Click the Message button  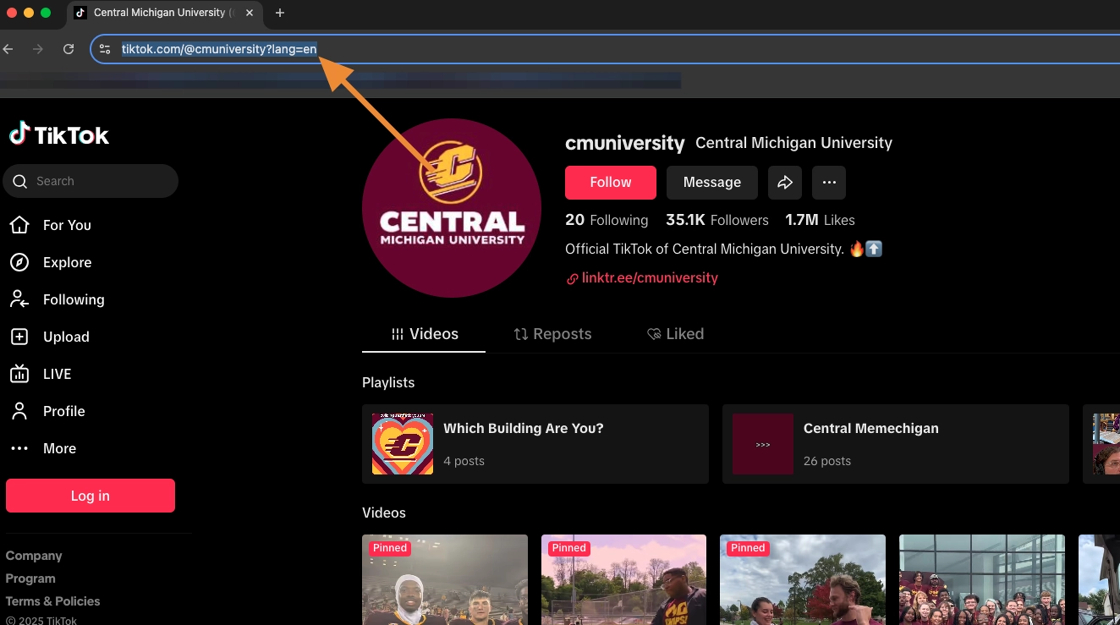(x=711, y=182)
